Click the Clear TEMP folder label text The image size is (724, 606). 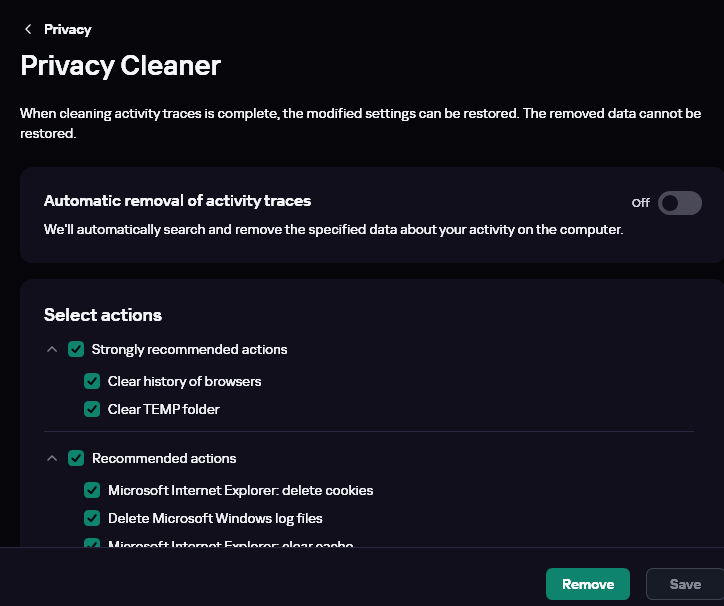point(163,409)
